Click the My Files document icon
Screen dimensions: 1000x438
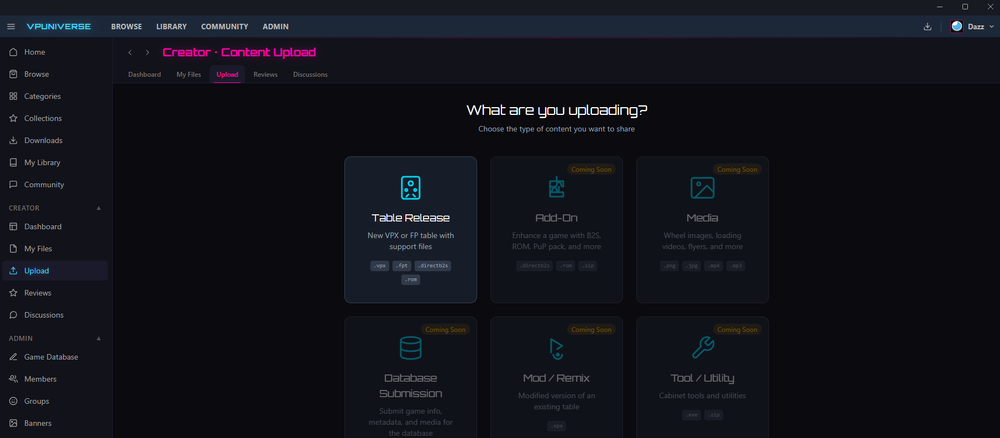tap(13, 249)
